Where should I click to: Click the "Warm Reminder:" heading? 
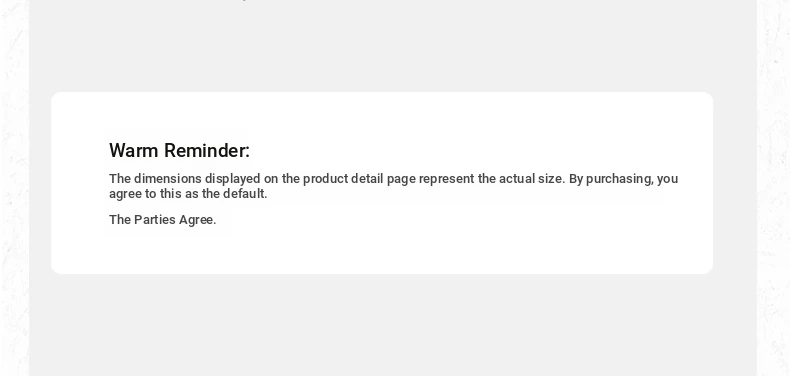click(x=179, y=151)
